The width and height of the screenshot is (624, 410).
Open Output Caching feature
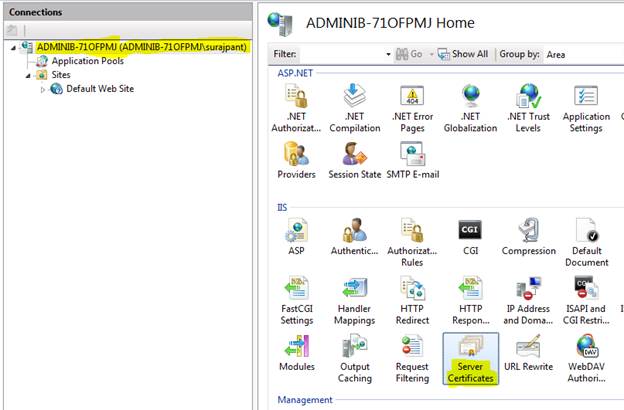(355, 359)
